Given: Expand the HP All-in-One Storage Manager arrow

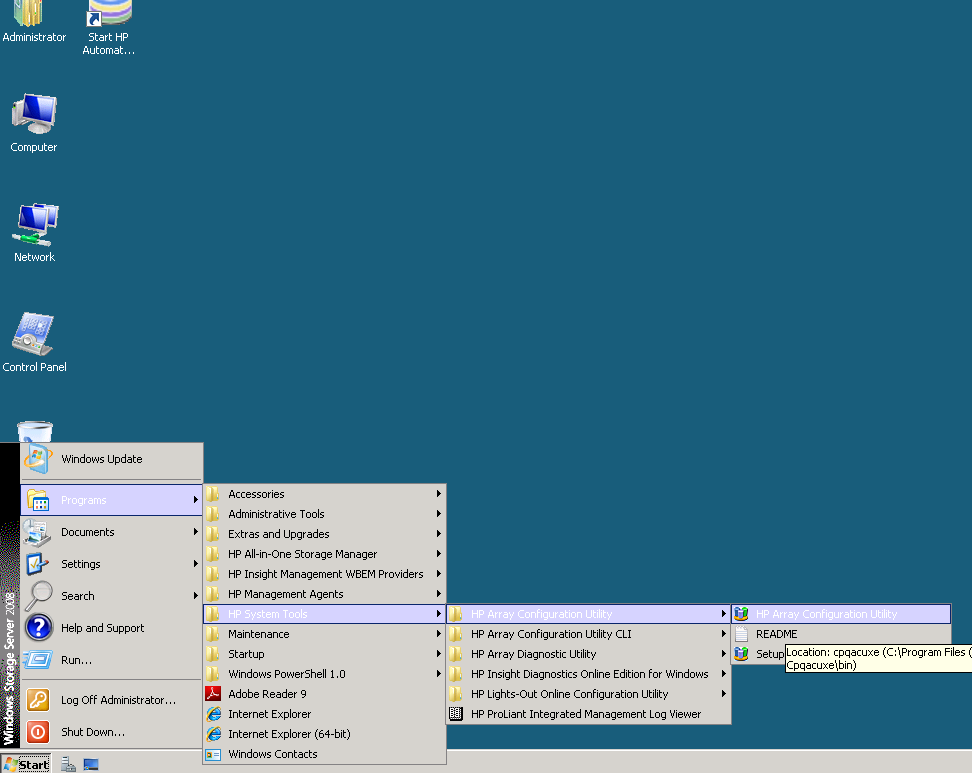Looking at the screenshot, I should [438, 554].
